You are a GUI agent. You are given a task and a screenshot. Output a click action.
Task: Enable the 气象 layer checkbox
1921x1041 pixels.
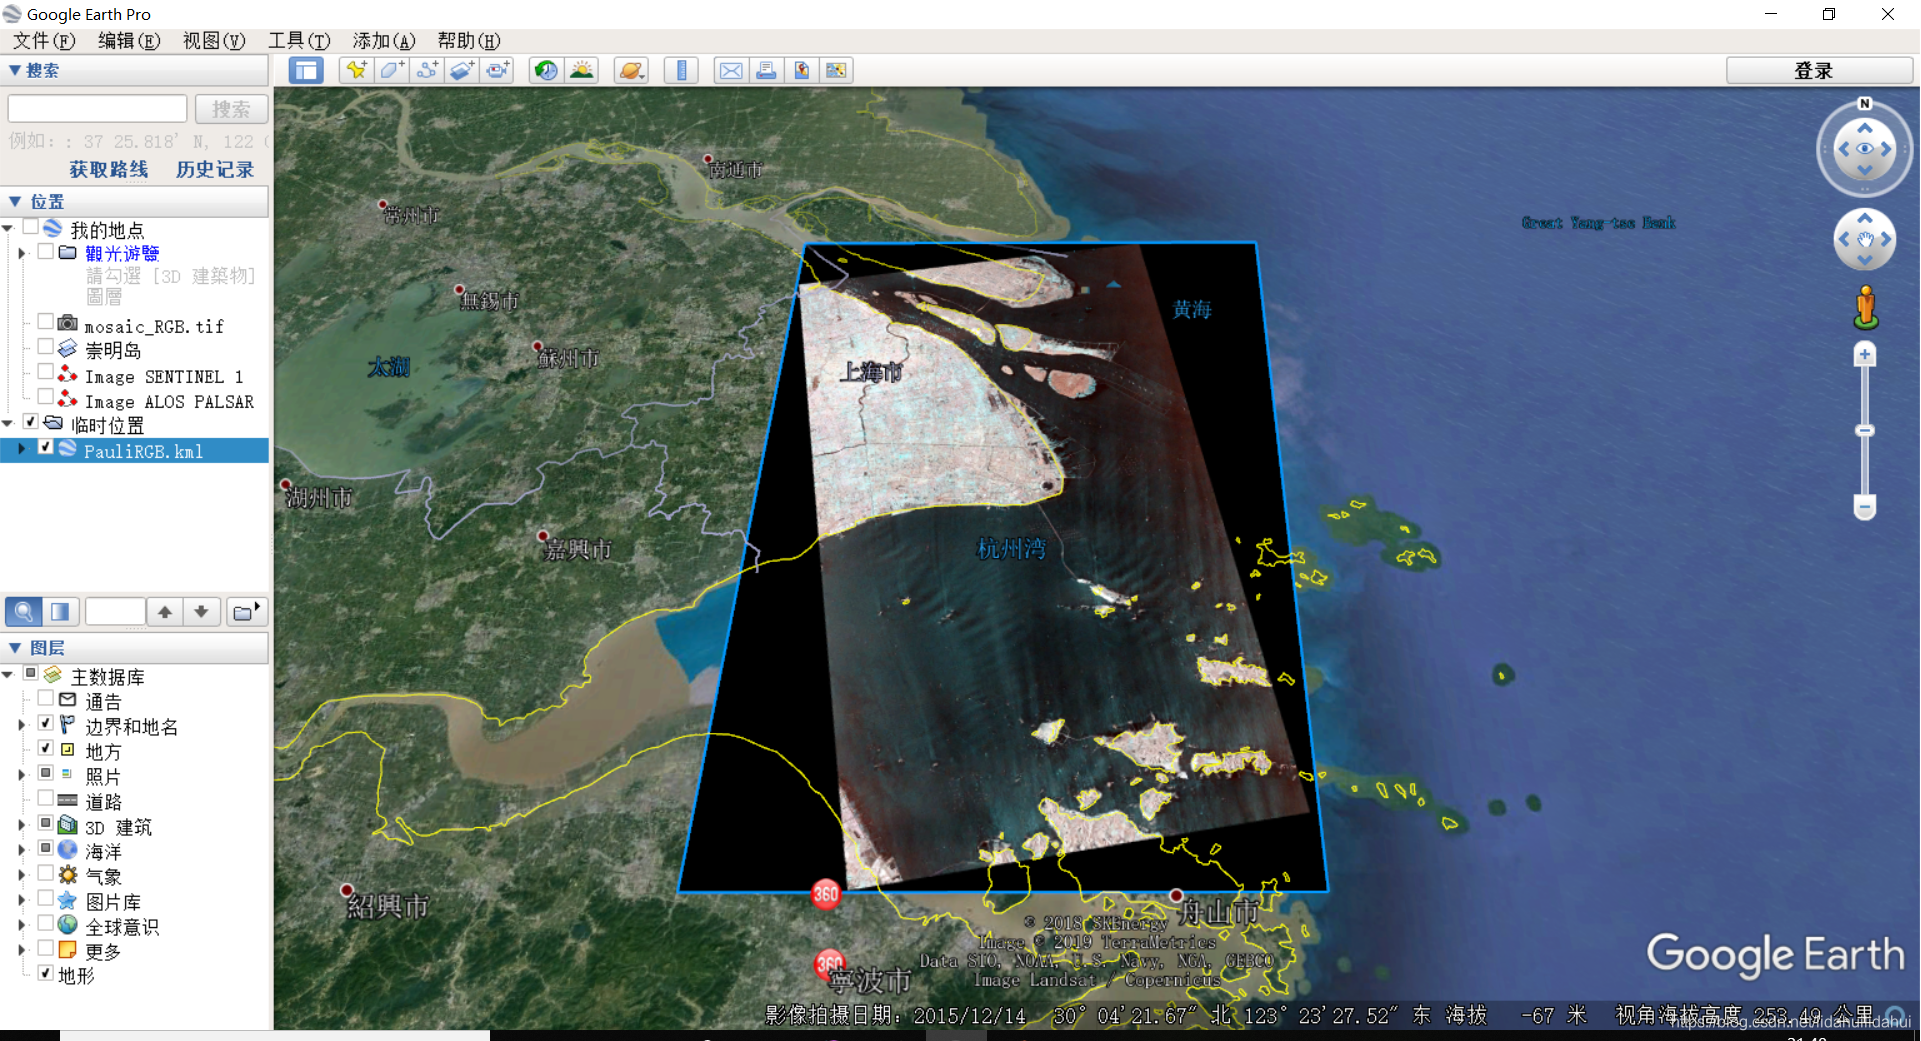(45, 873)
